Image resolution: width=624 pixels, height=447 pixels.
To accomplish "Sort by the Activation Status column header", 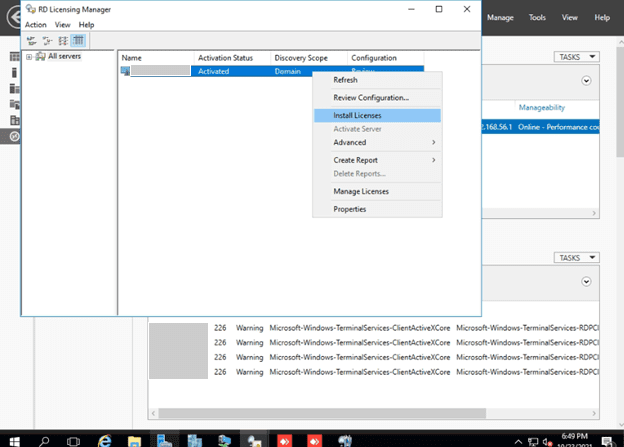I will pyautogui.click(x=232, y=58).
